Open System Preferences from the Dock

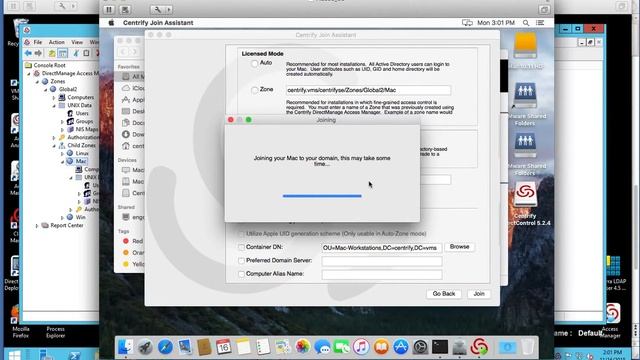420,347
